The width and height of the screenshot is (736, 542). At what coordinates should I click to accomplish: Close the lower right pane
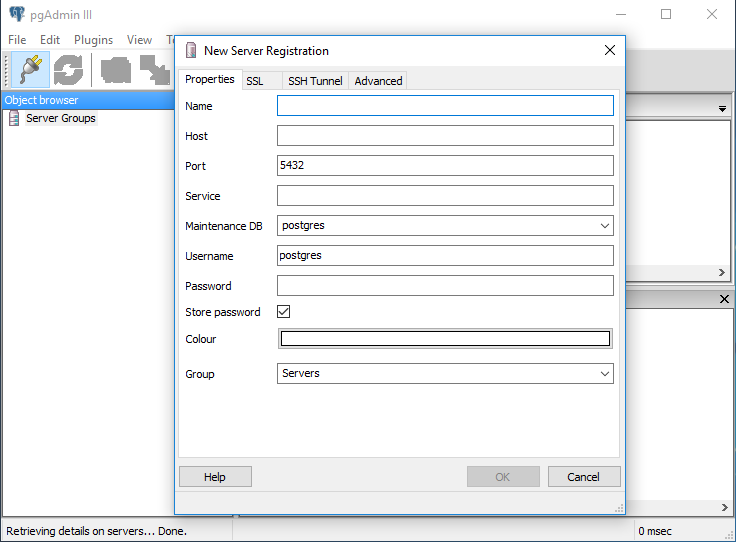(724, 299)
